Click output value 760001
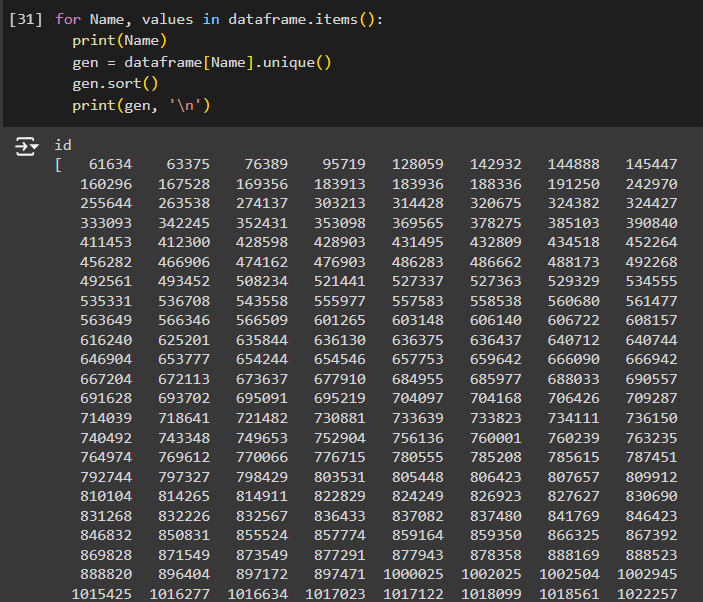703x602 pixels. (495, 438)
